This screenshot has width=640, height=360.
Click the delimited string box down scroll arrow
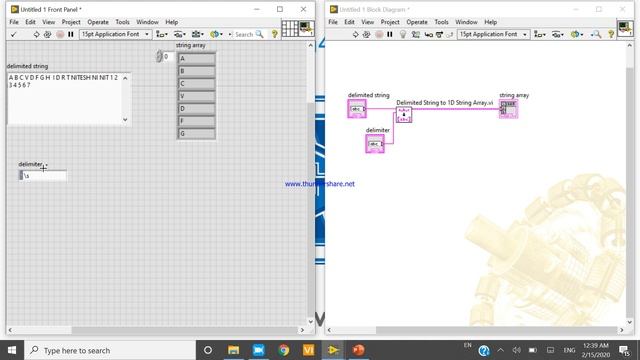coord(125,120)
